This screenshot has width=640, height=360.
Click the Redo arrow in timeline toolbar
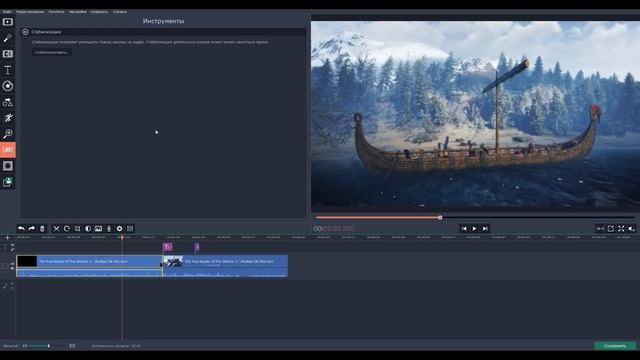(x=32, y=229)
